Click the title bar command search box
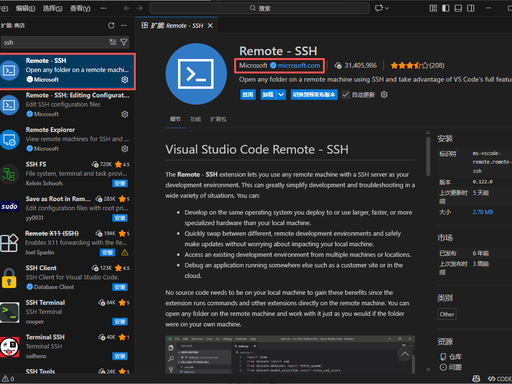The width and height of the screenshot is (512, 384). [x=260, y=8]
